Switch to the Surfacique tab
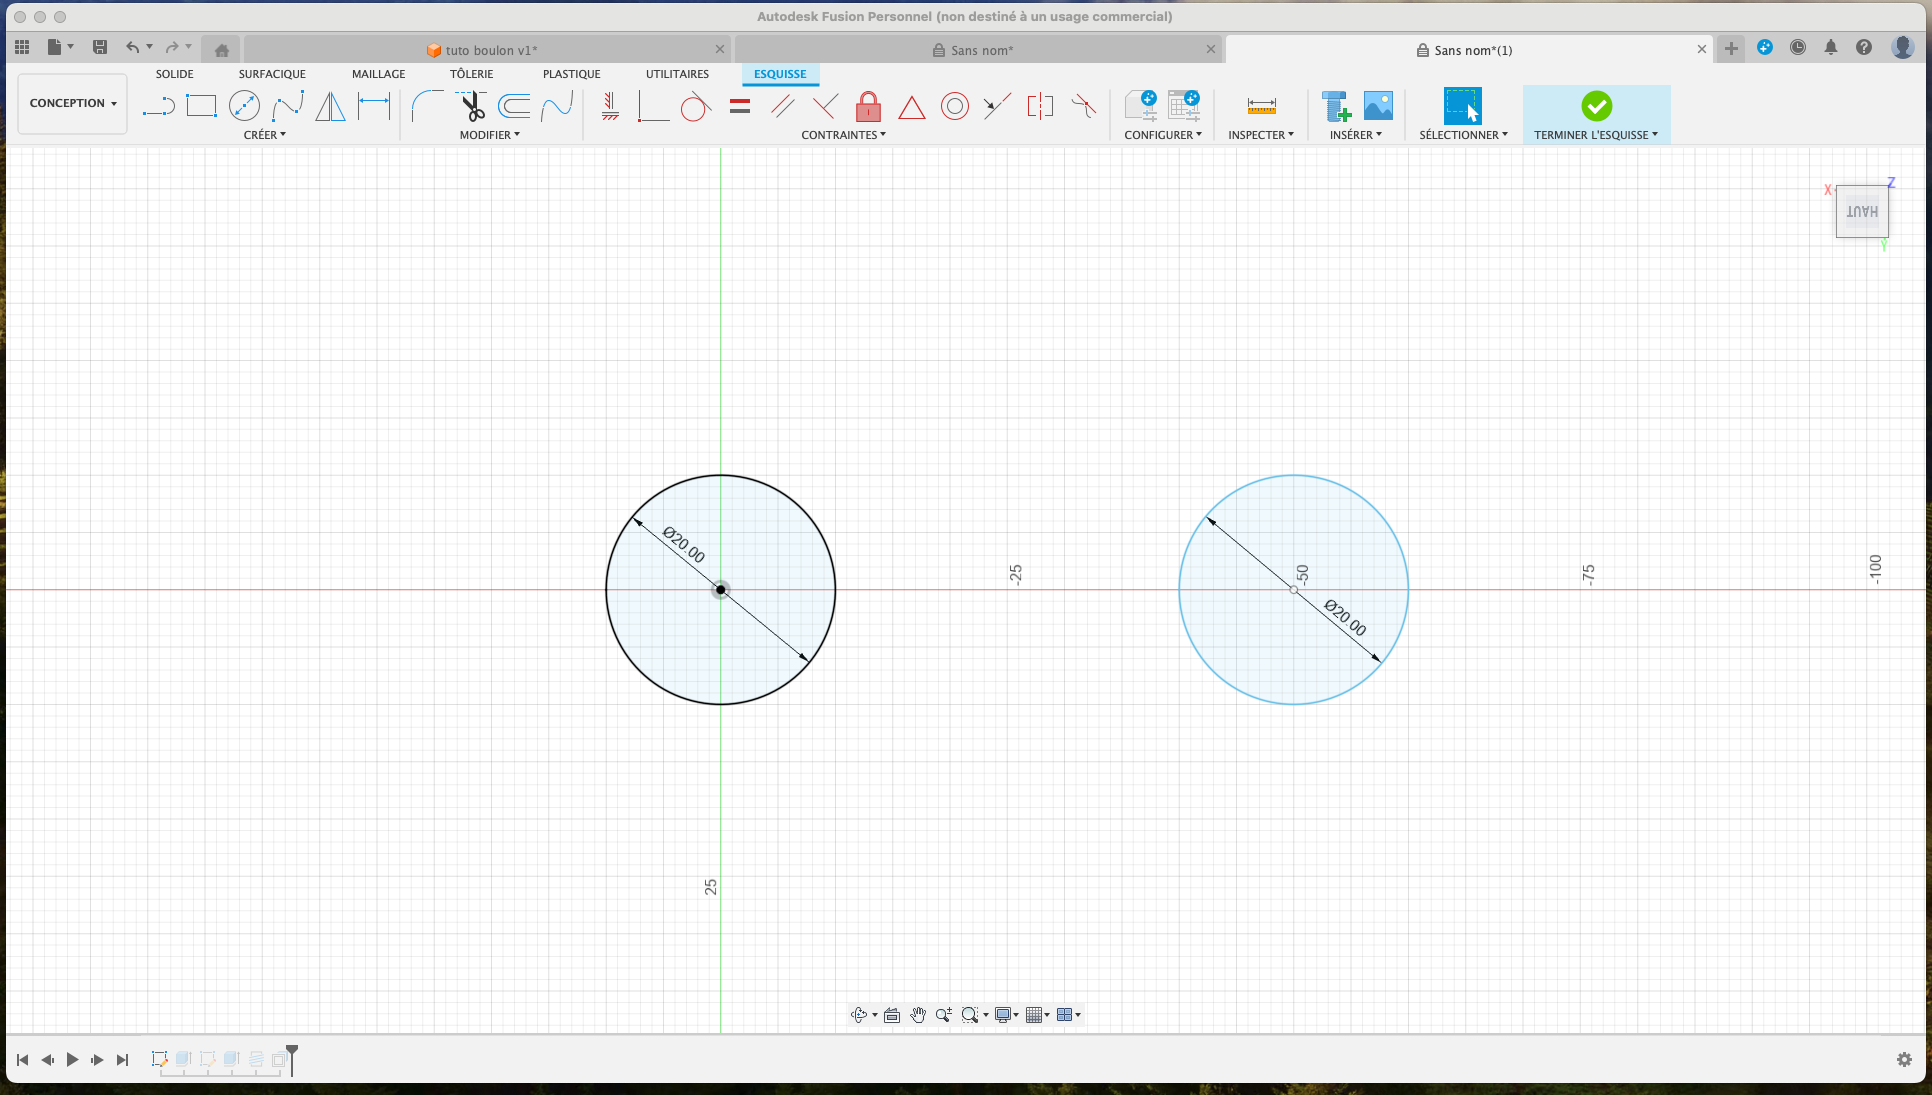This screenshot has height=1095, width=1932. click(x=272, y=74)
